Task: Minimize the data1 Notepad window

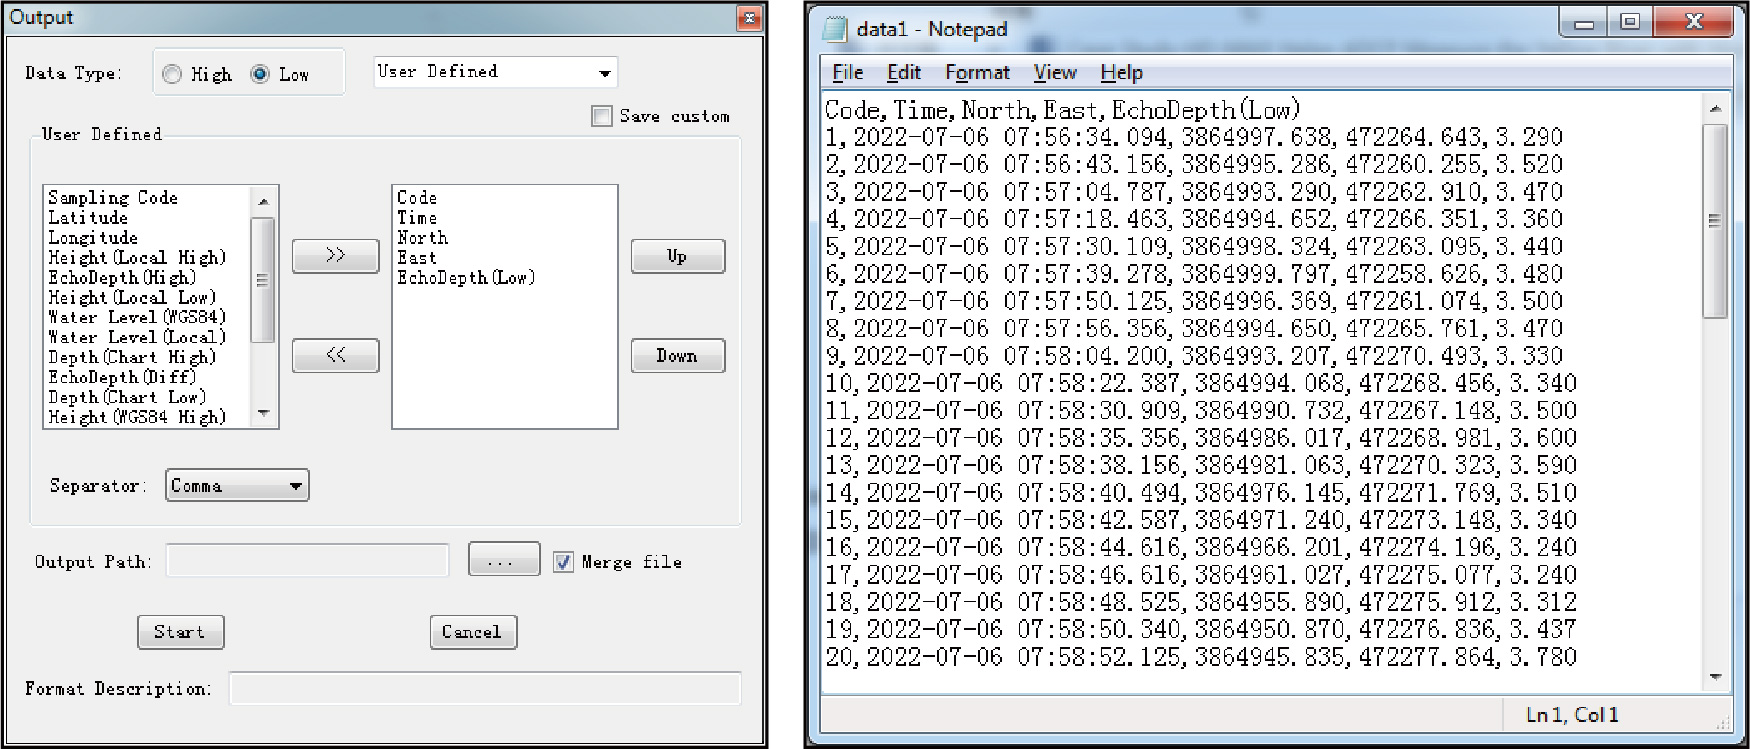Action: click(1584, 22)
